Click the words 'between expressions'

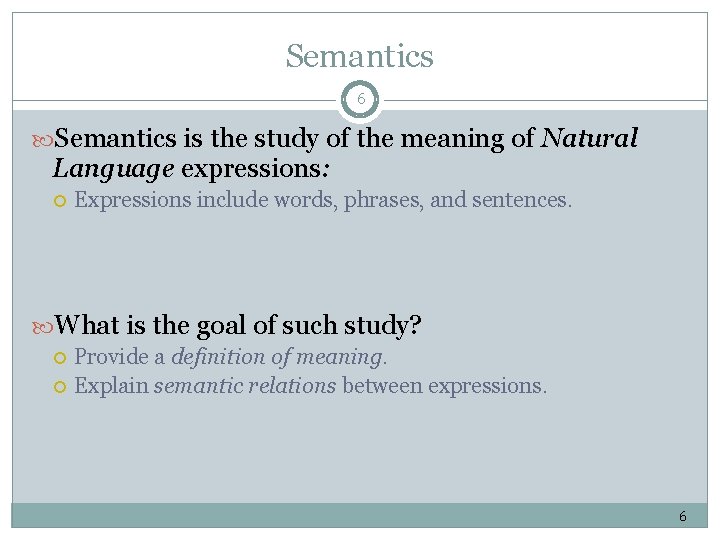pyautogui.click(x=443, y=385)
